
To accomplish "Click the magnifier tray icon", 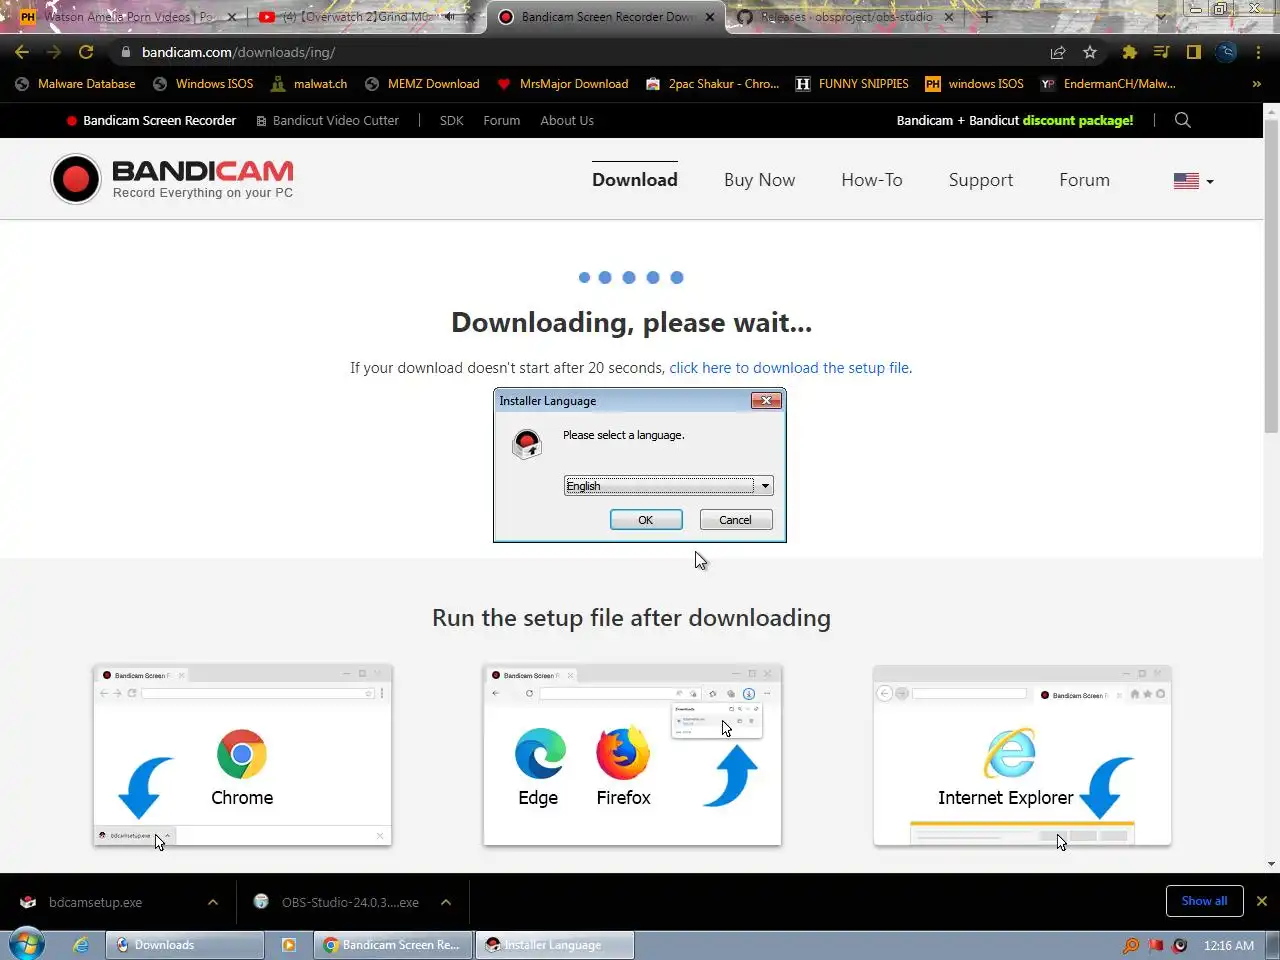I will pos(1131,945).
